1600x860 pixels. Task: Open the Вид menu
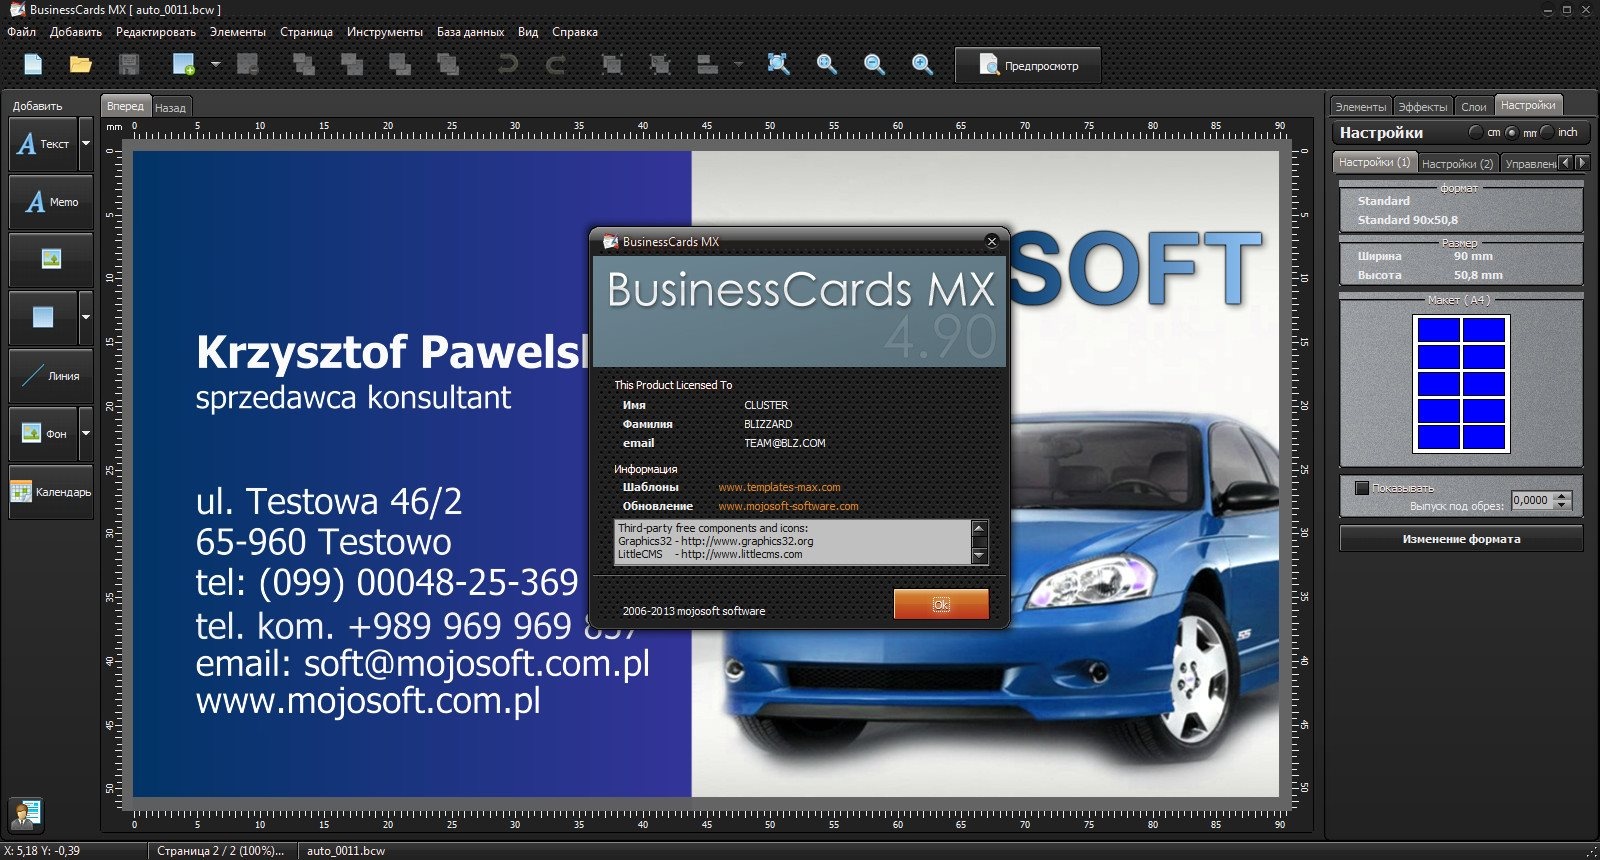tap(528, 32)
